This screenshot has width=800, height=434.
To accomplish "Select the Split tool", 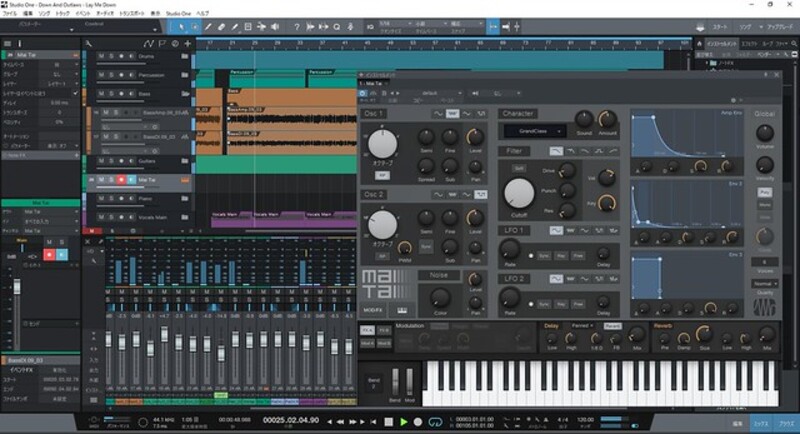I will click(x=208, y=27).
